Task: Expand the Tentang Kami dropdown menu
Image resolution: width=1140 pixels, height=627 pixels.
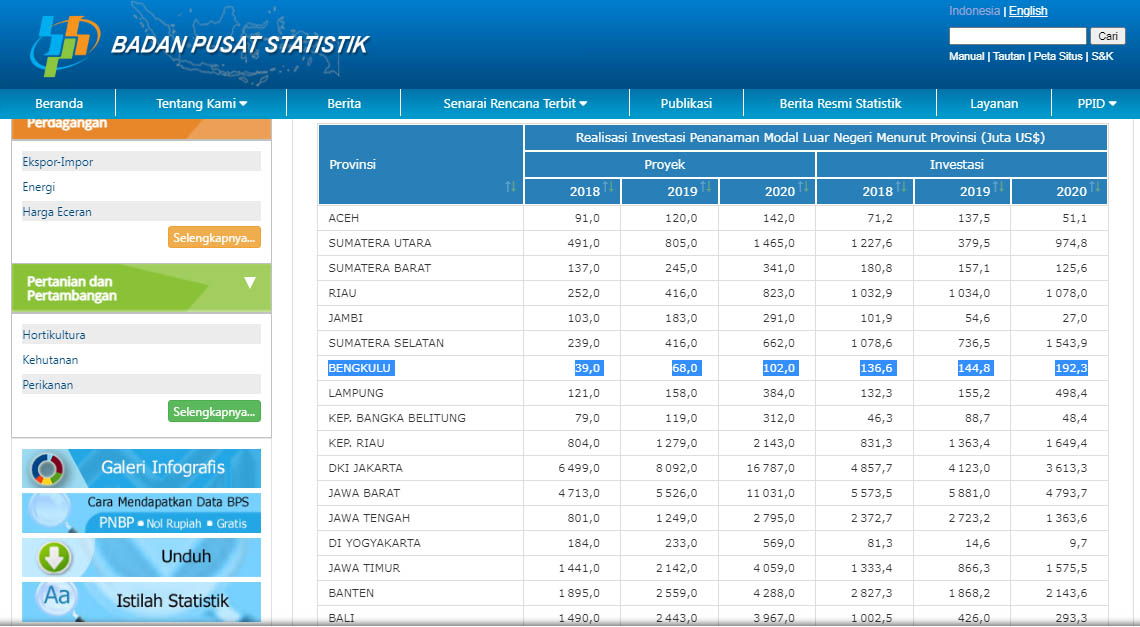Action: (x=201, y=103)
